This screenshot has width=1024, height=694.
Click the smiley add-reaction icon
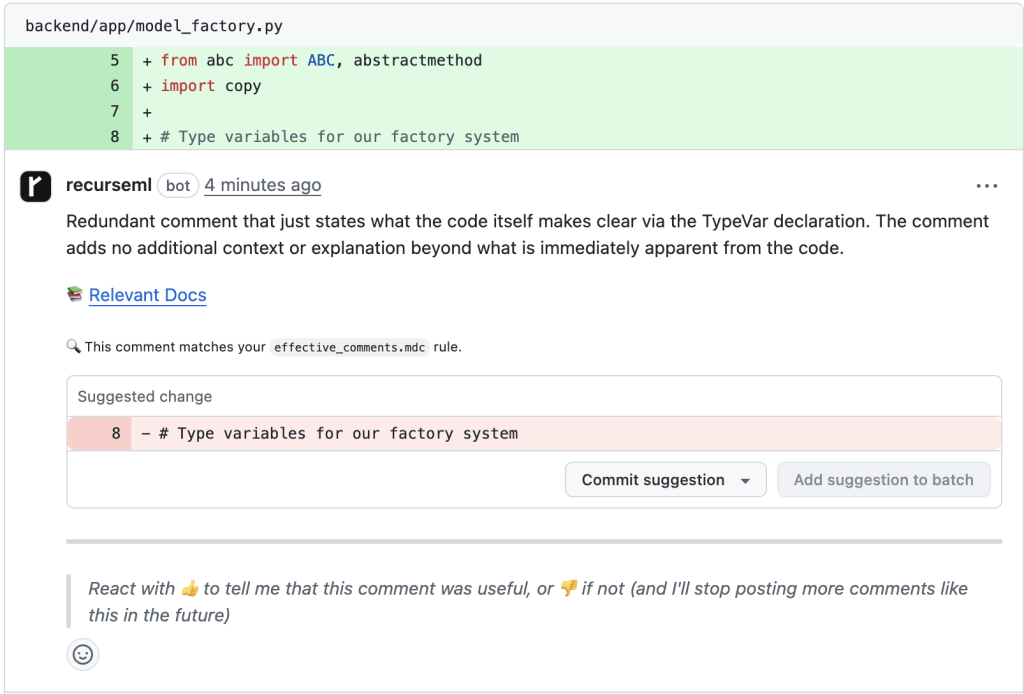(83, 654)
